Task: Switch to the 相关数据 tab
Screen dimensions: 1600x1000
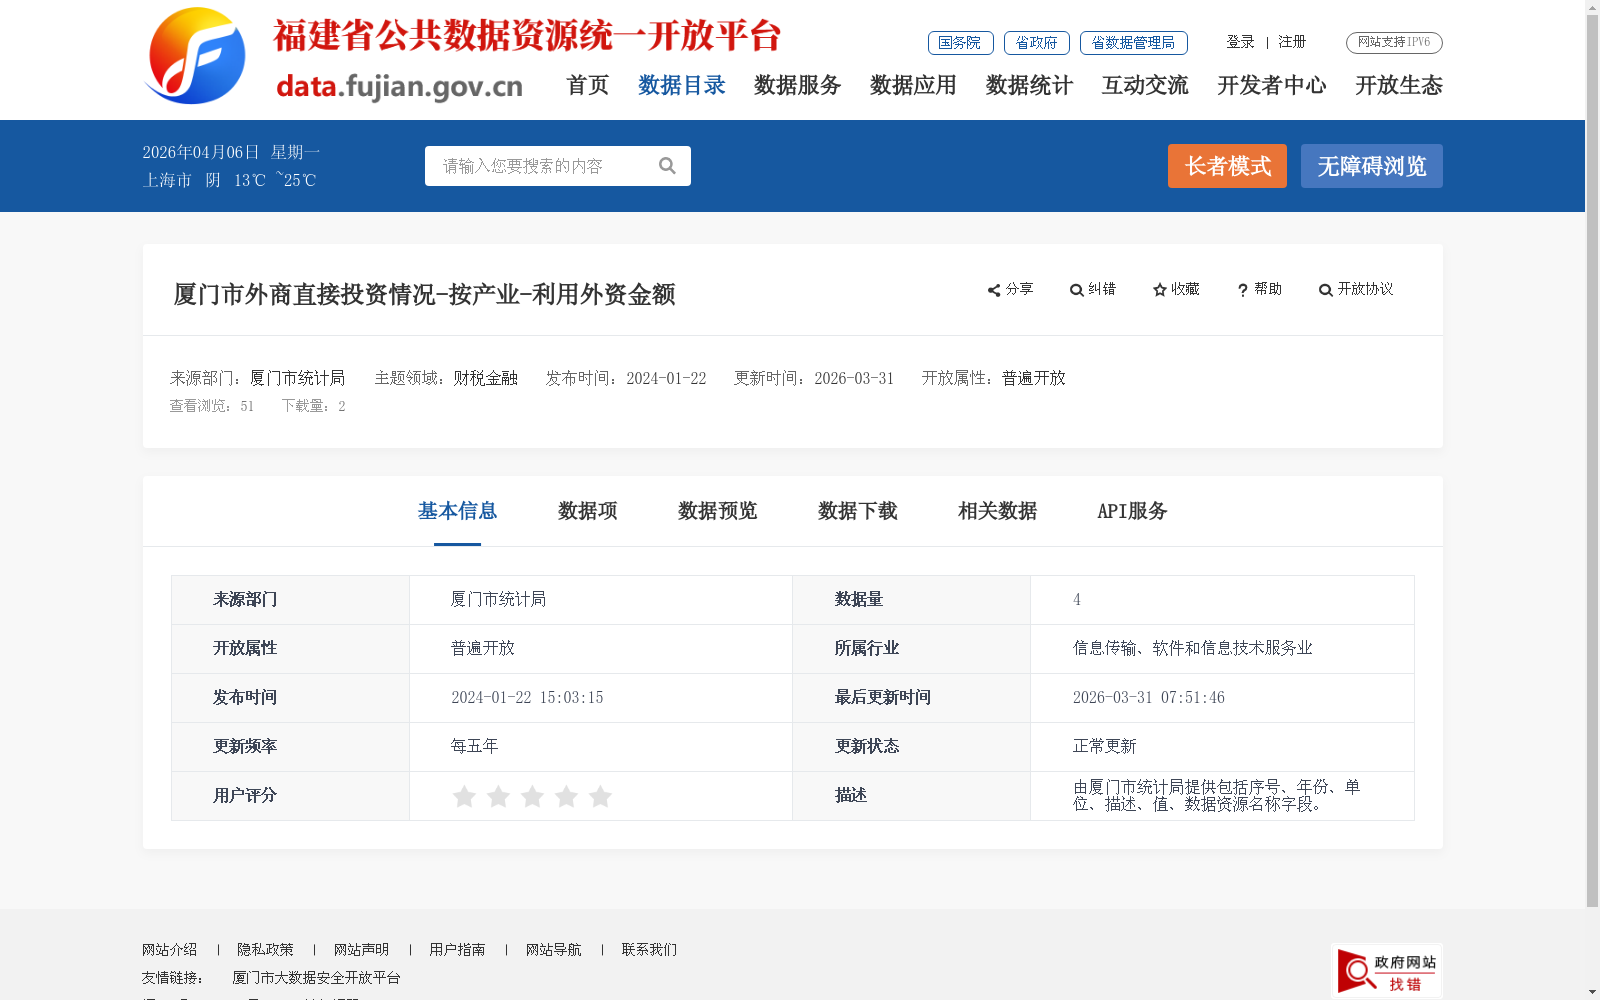Action: pyautogui.click(x=997, y=511)
